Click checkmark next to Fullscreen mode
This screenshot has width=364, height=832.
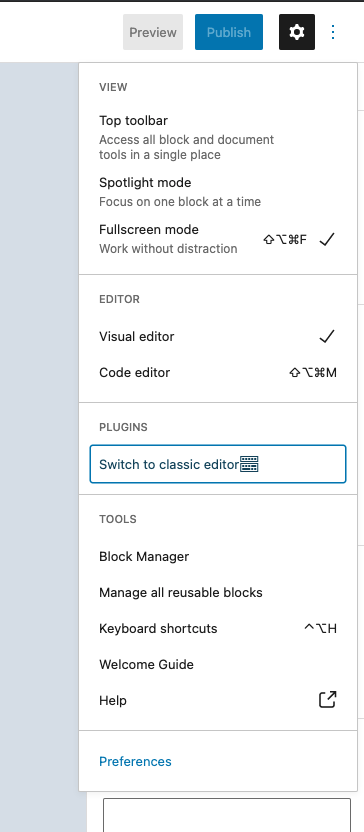tap(327, 239)
